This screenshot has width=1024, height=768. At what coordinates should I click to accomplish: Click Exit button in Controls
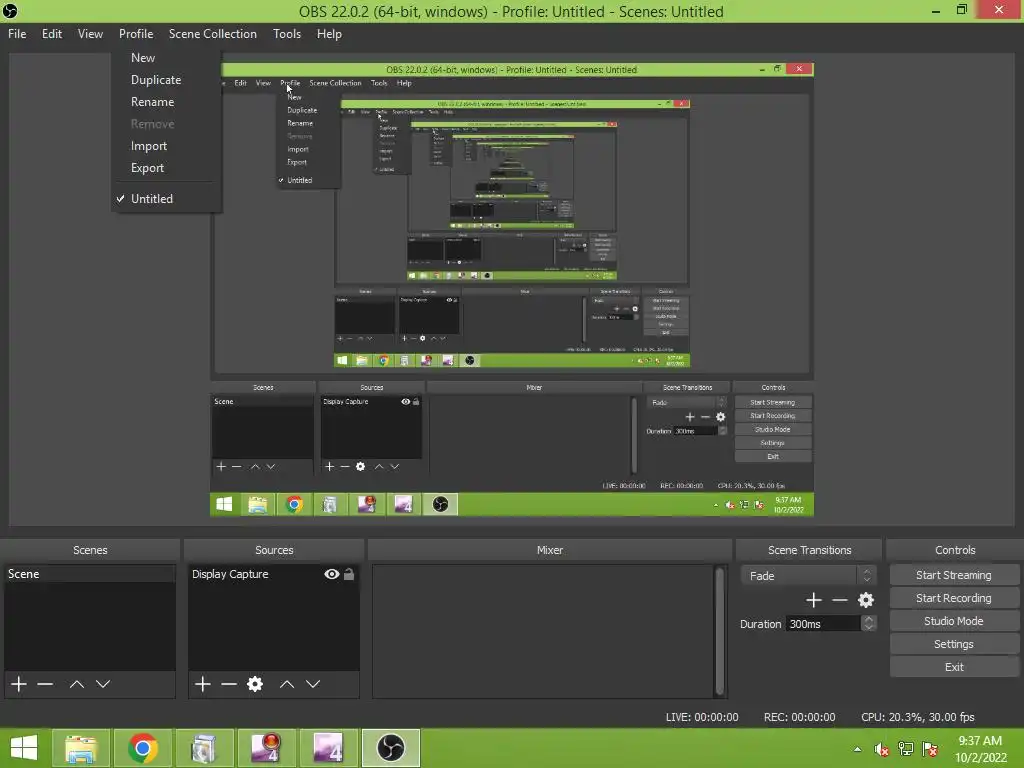953,667
